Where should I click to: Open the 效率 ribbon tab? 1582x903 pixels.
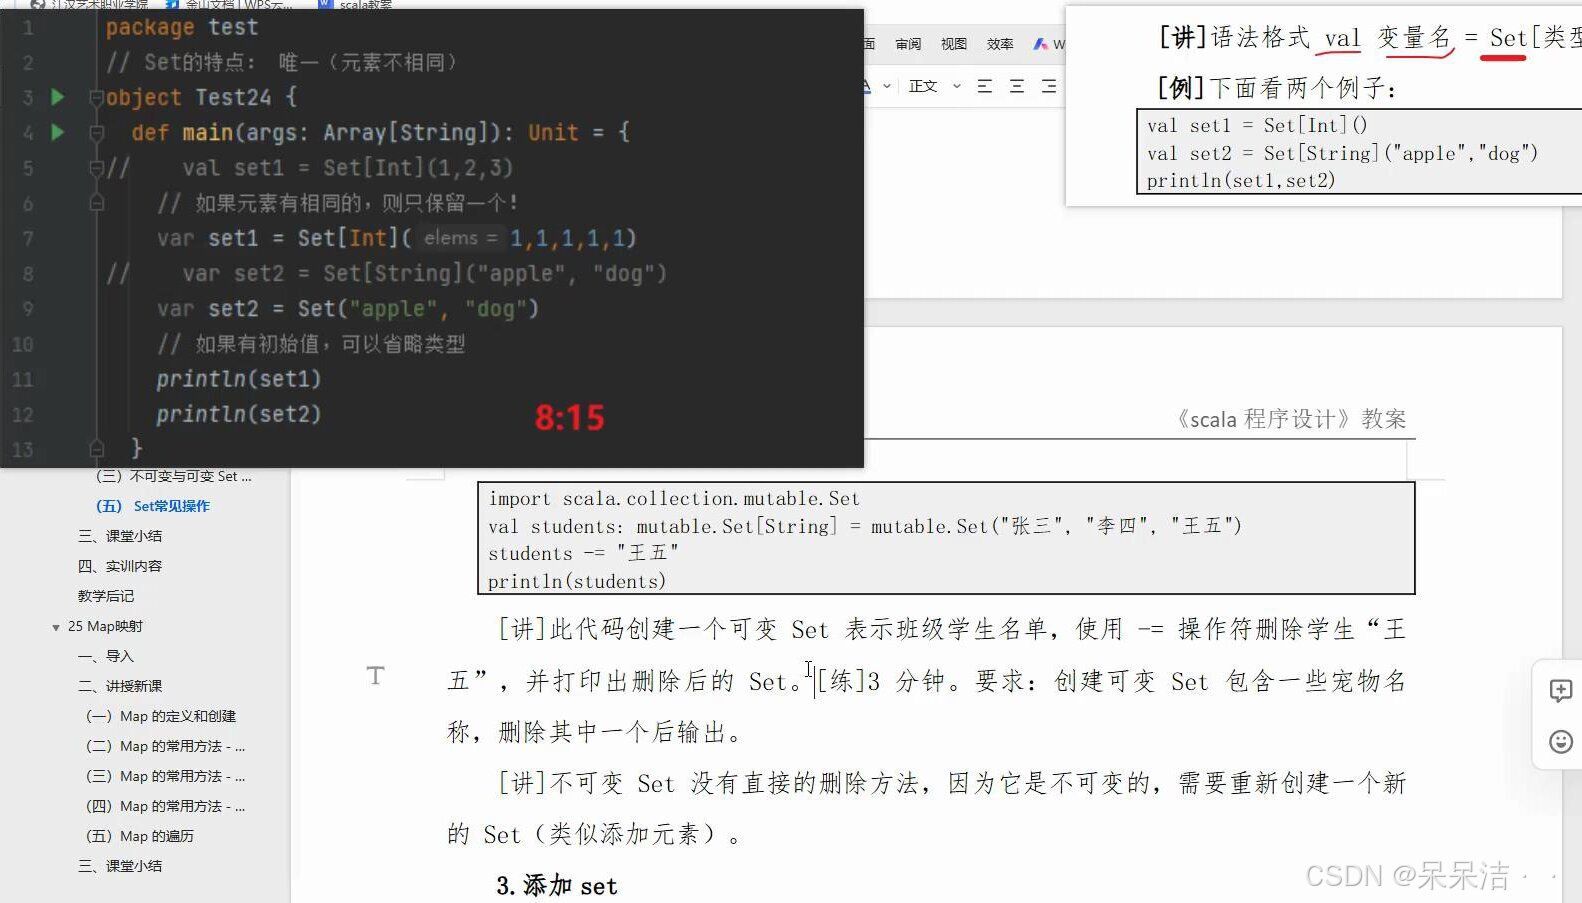click(x=1000, y=44)
